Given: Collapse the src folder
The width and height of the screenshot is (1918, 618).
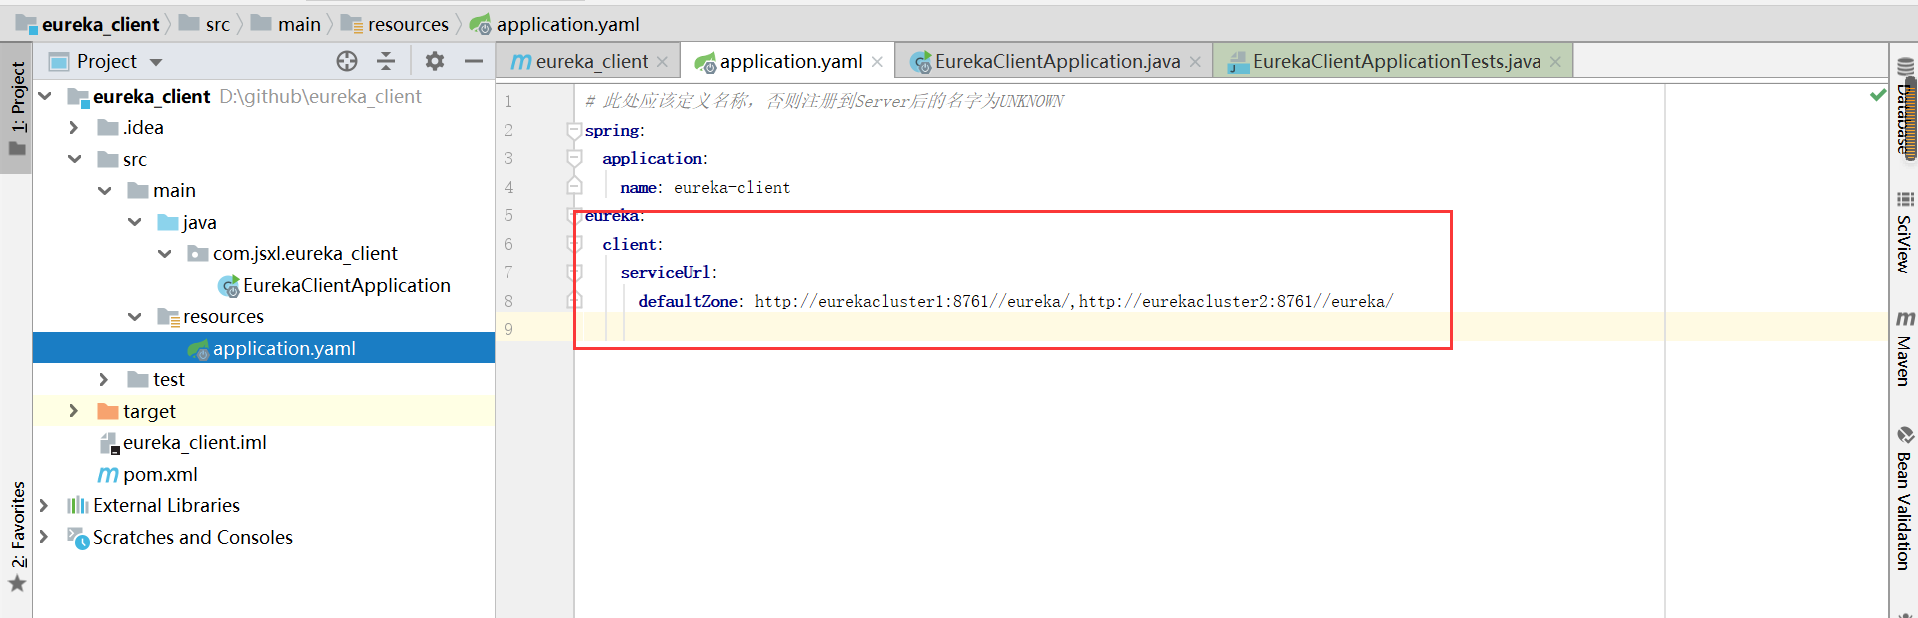Looking at the screenshot, I should pyautogui.click(x=75, y=159).
